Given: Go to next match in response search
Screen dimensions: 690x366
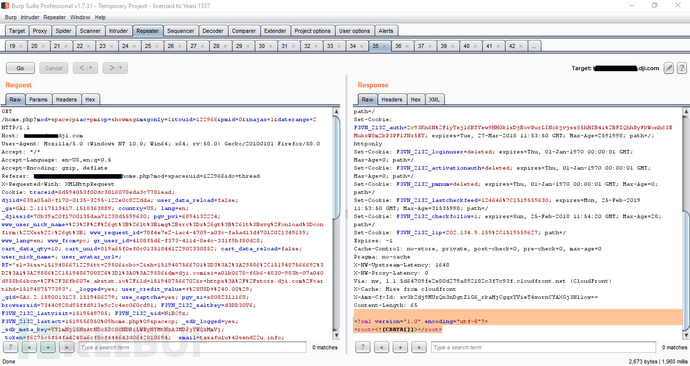Looking at the screenshot, I should pos(418,347).
